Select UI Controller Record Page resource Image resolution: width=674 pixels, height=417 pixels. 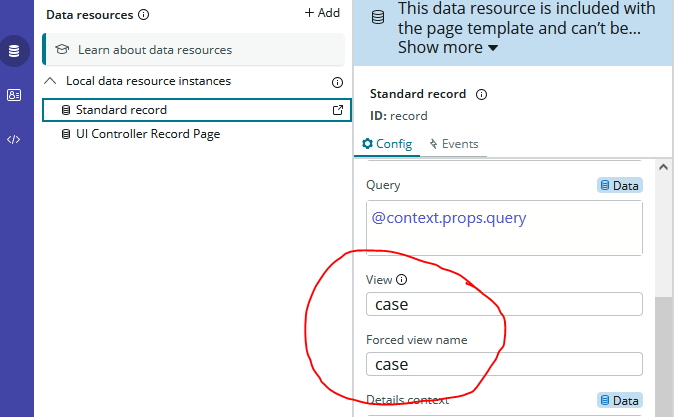coord(147,134)
